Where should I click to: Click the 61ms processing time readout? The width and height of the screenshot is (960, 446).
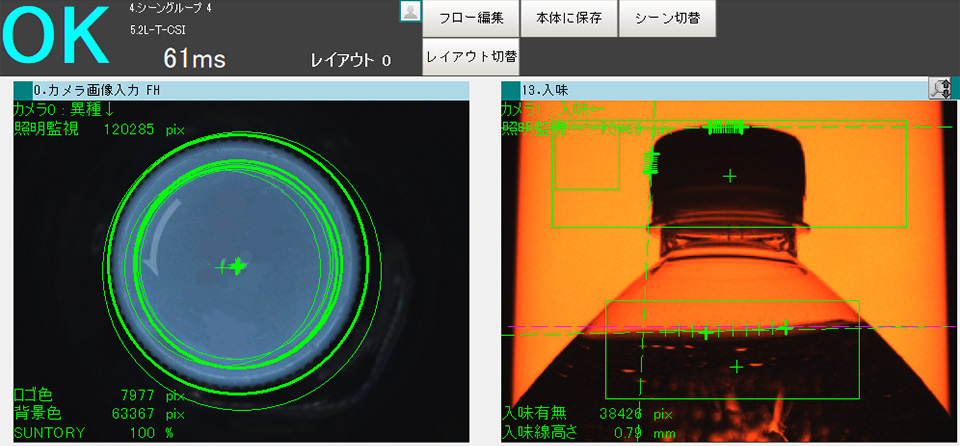(x=194, y=59)
